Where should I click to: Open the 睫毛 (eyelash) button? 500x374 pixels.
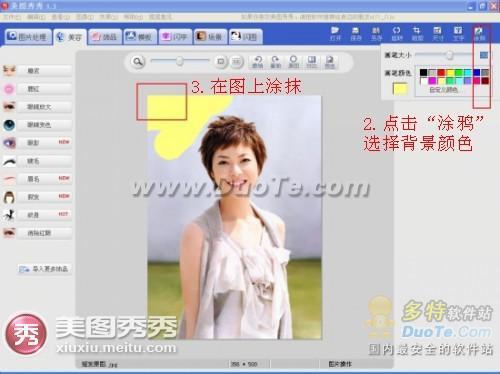click(45, 161)
